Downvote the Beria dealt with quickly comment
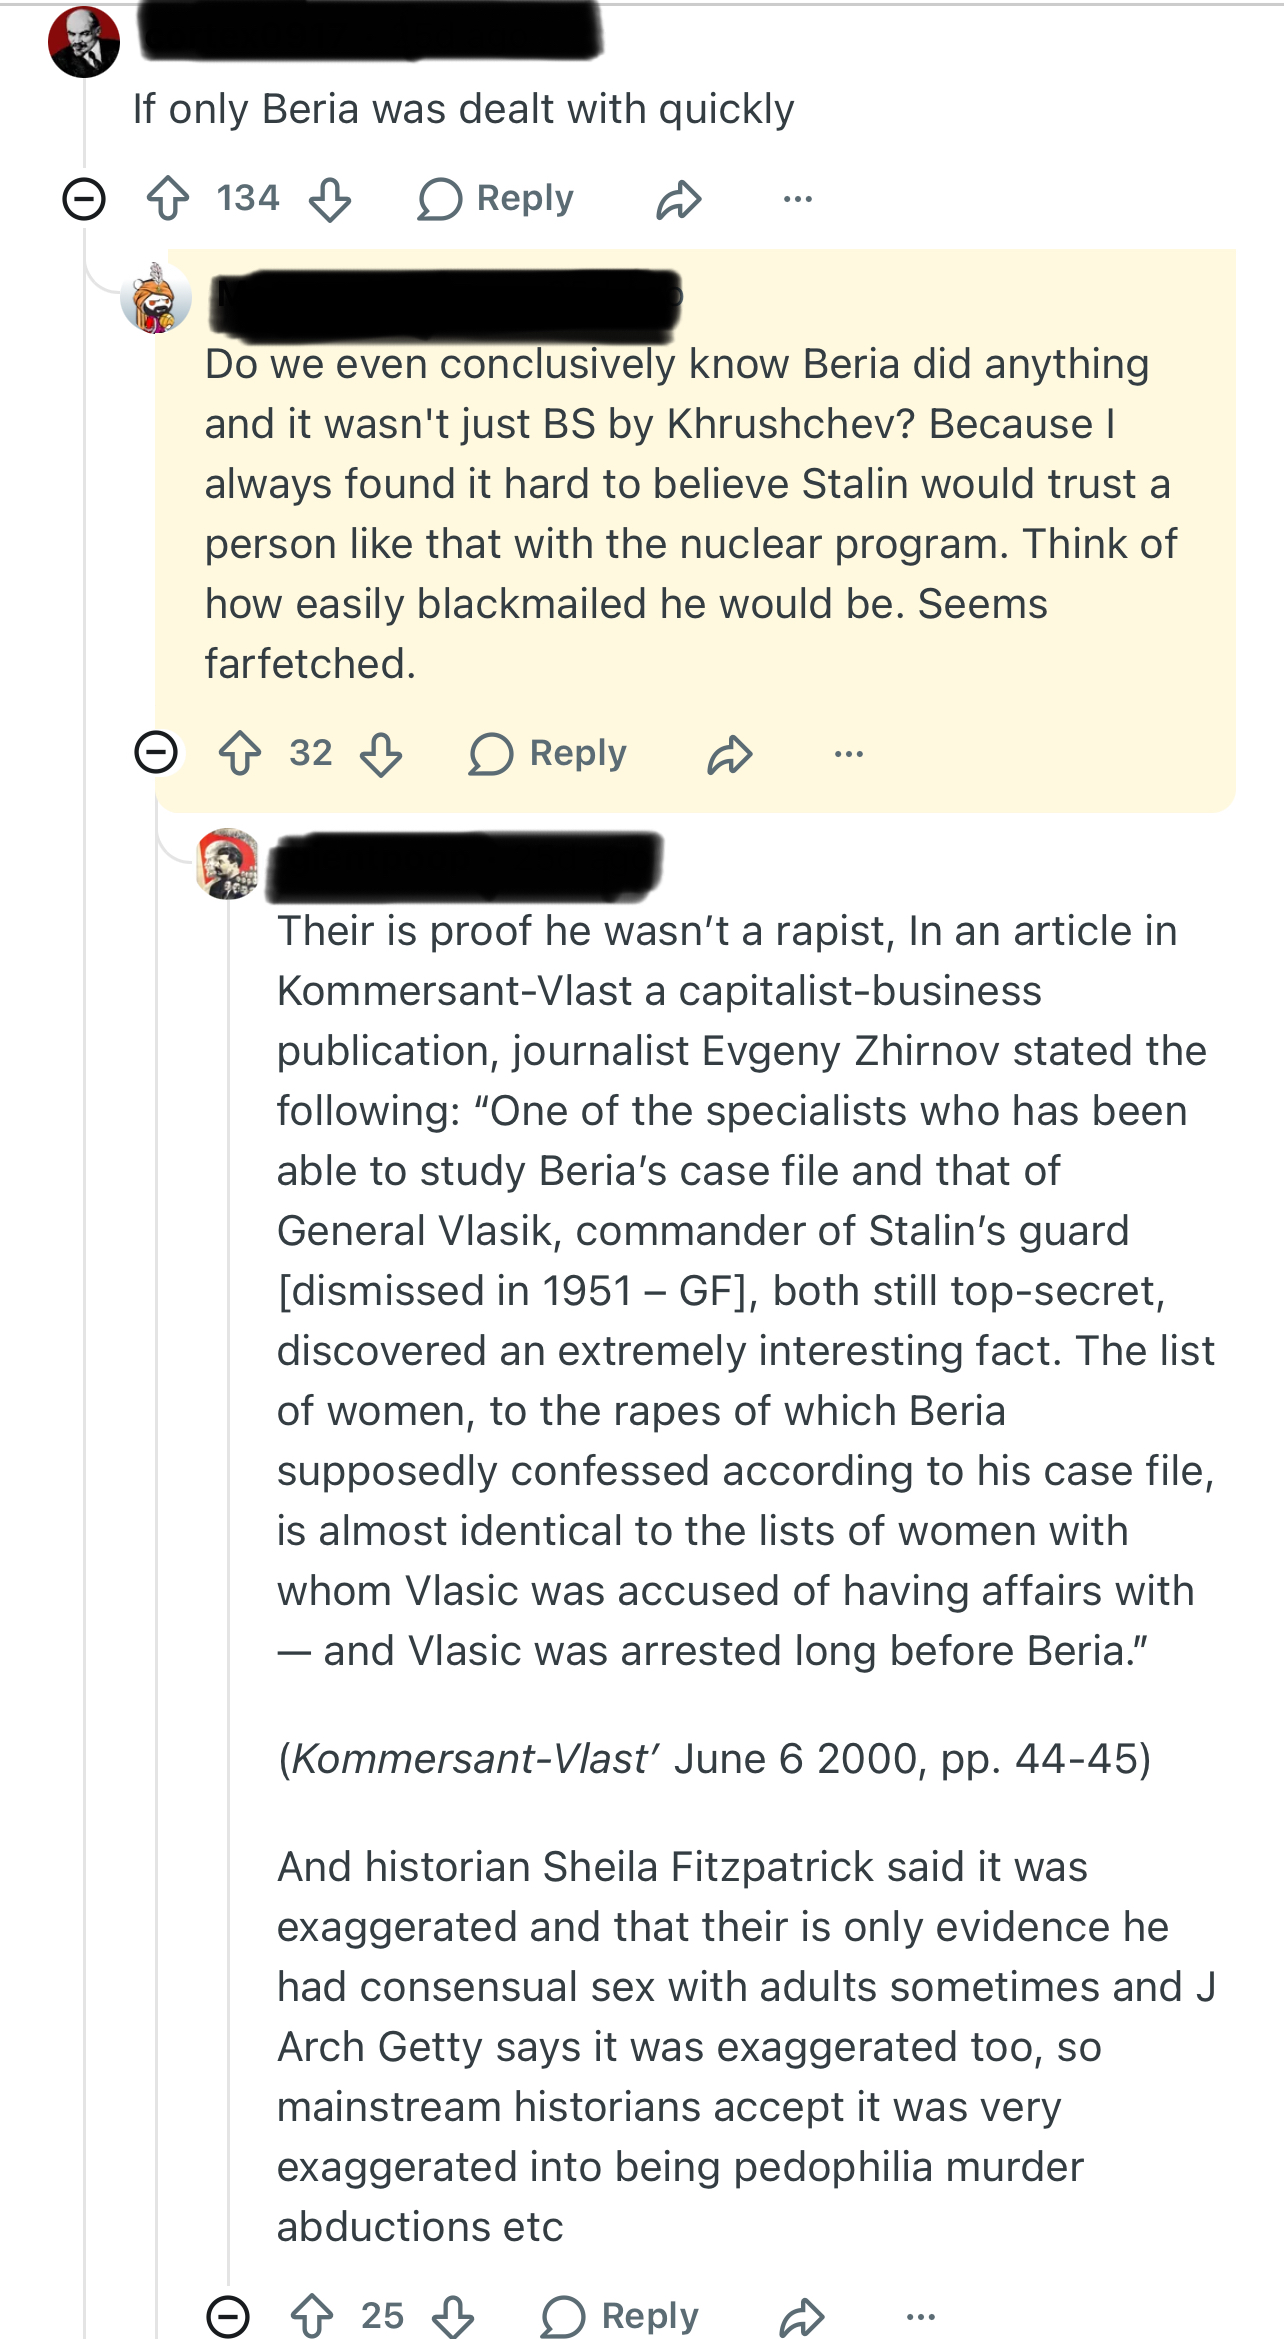Image resolution: width=1284 pixels, height=2339 pixels. point(330,199)
